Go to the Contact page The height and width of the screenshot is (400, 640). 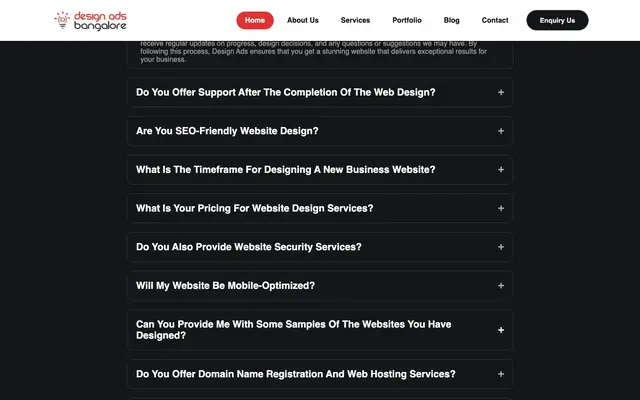coord(495,20)
